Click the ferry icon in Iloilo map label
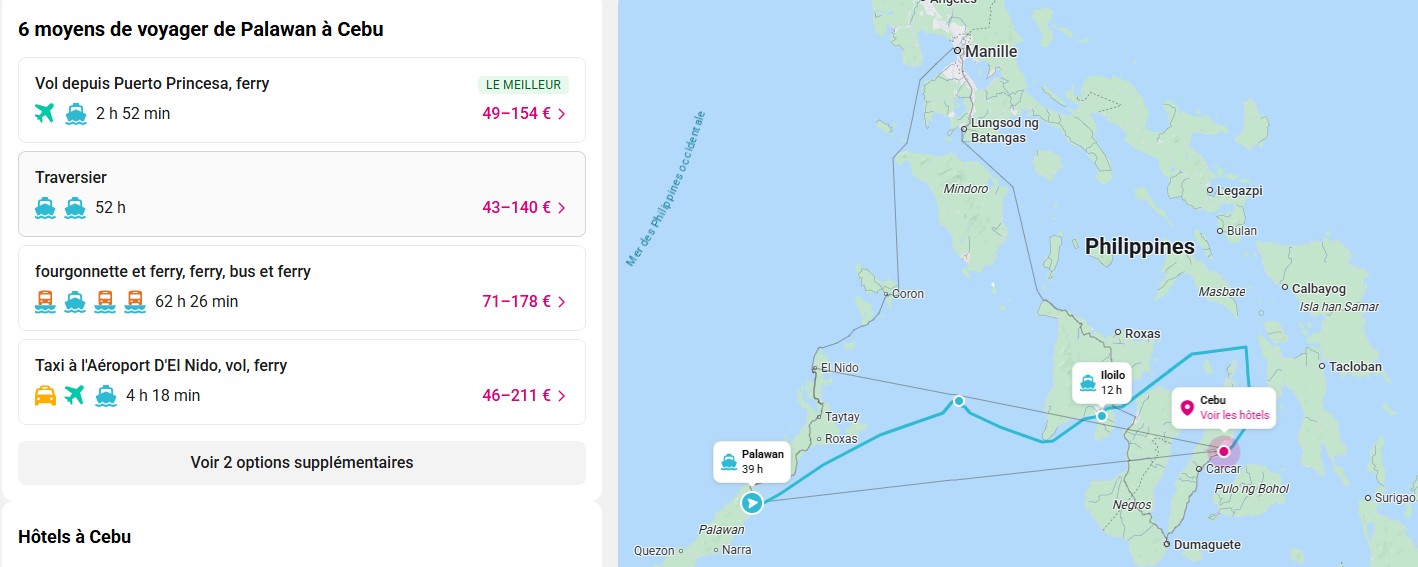1418x567 pixels. pyautogui.click(x=1087, y=382)
